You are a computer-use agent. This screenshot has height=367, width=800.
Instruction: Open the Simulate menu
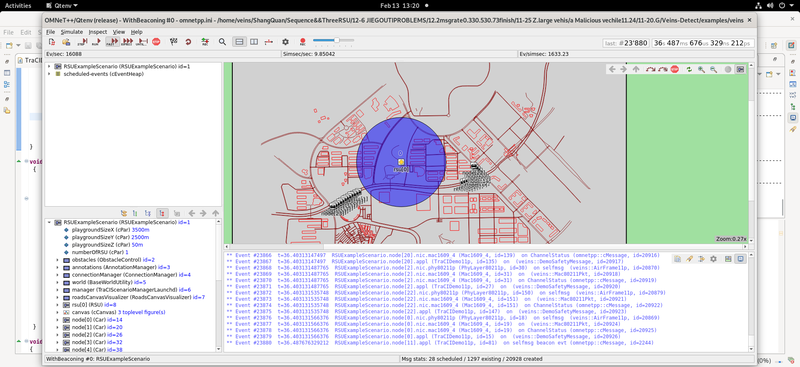[71, 32]
